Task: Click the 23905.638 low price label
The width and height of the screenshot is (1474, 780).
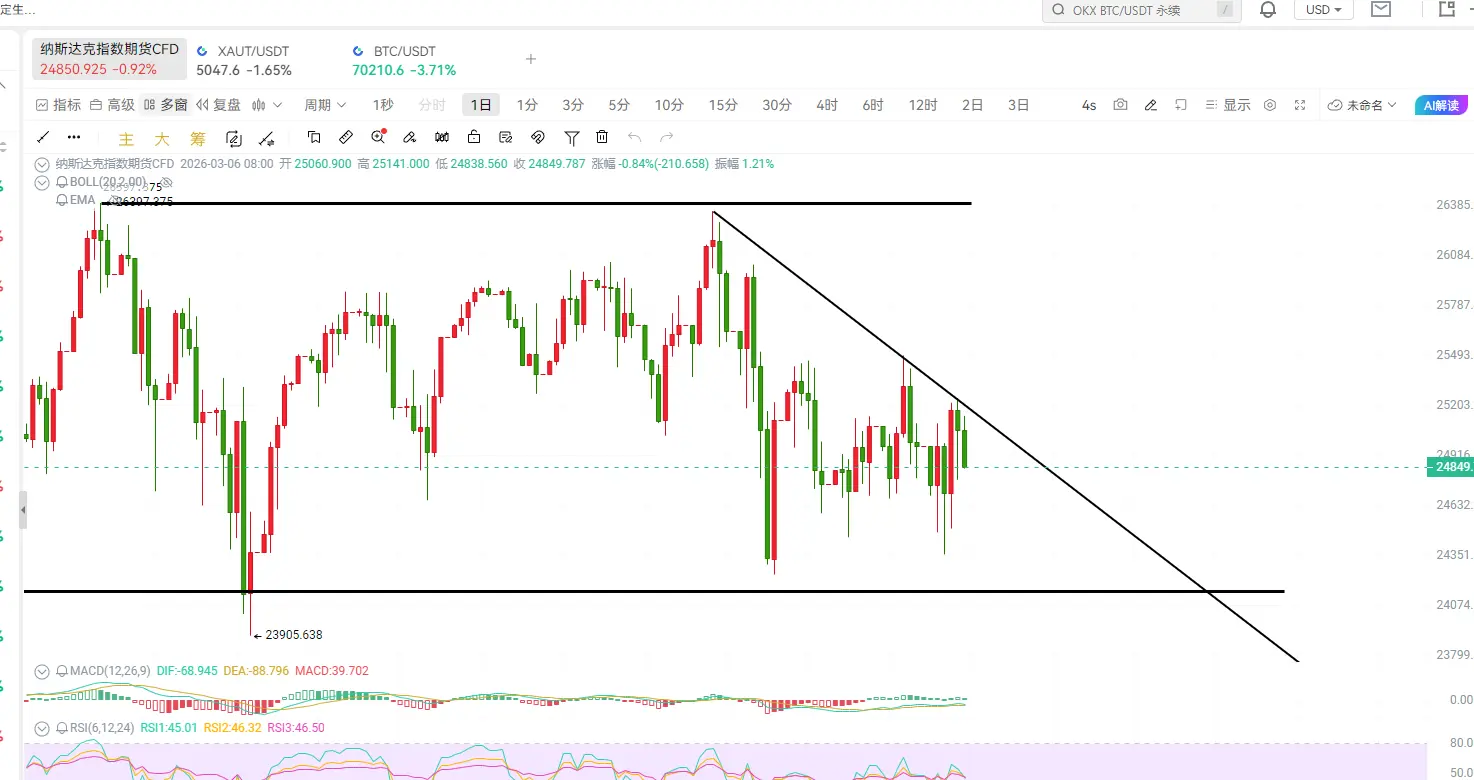Action: point(294,635)
